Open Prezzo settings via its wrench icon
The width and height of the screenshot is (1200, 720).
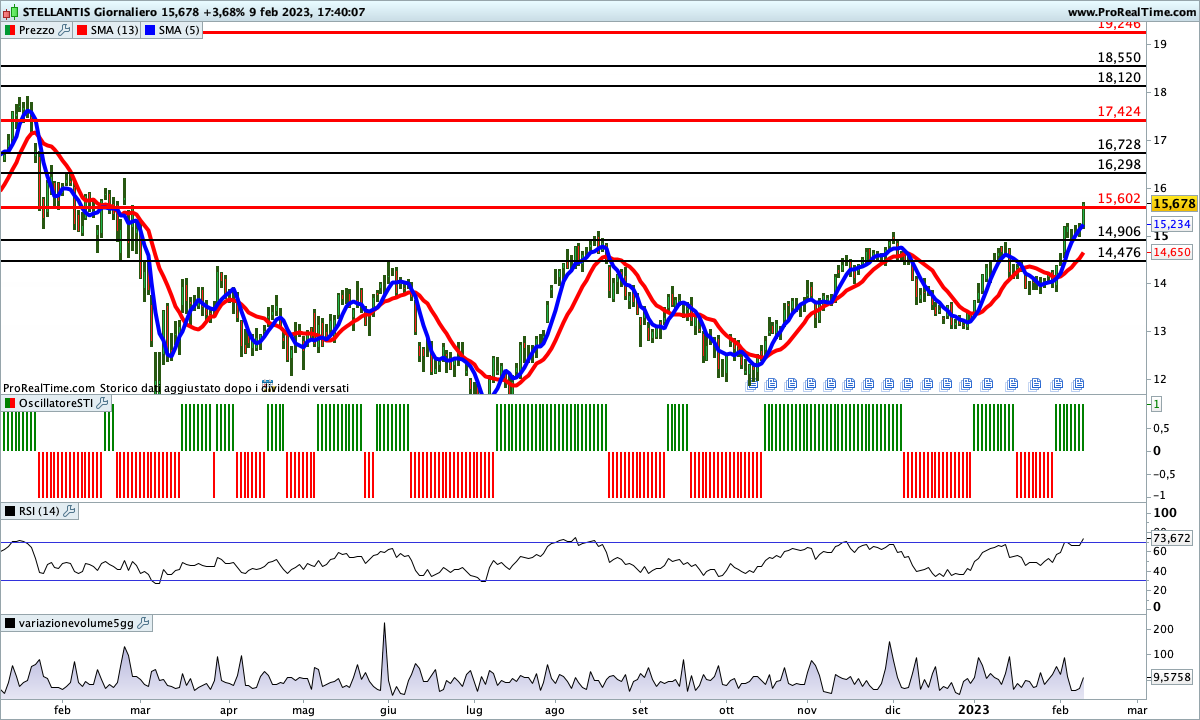pos(65,30)
